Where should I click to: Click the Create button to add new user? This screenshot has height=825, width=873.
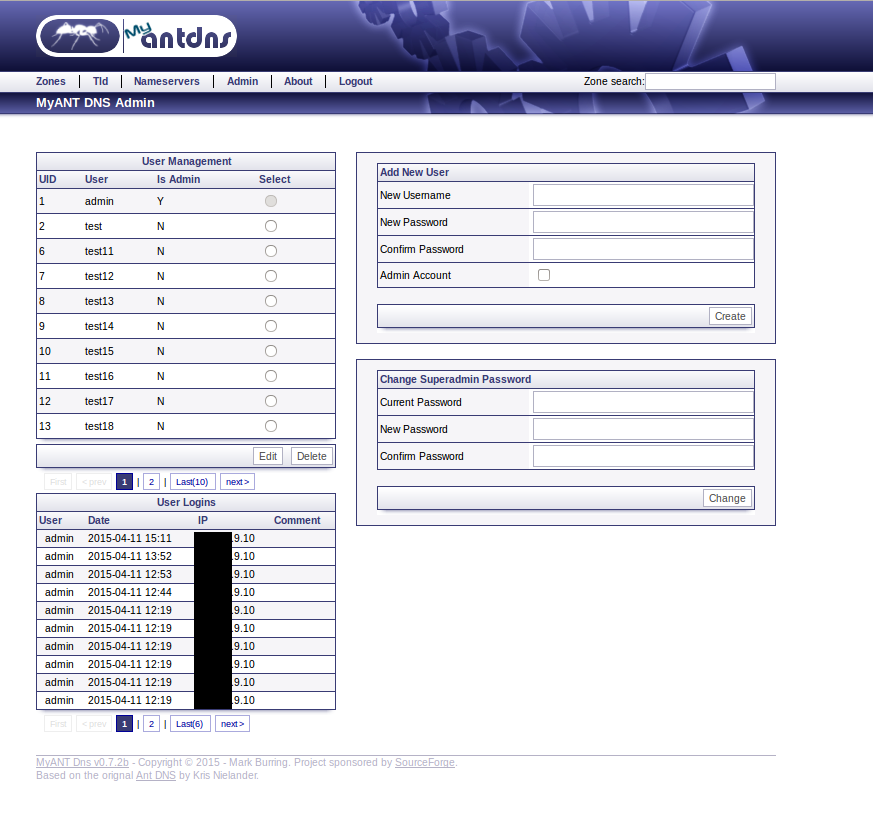(730, 315)
